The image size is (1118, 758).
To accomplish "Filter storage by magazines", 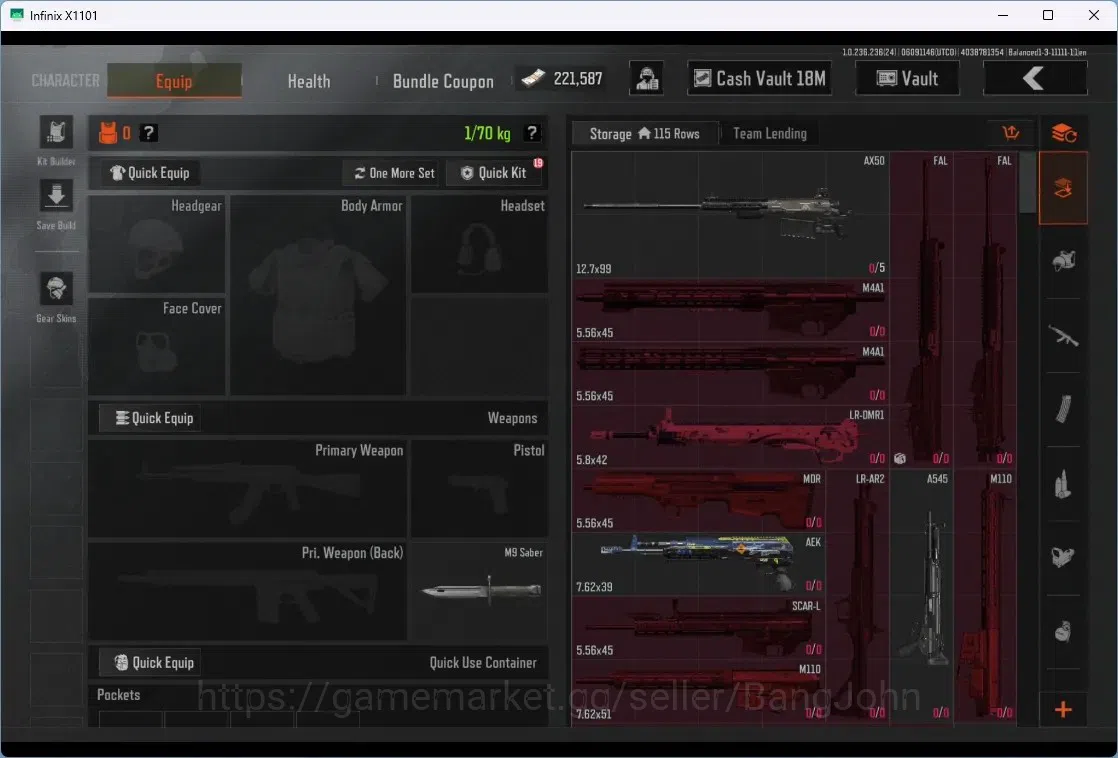I will pyautogui.click(x=1063, y=409).
